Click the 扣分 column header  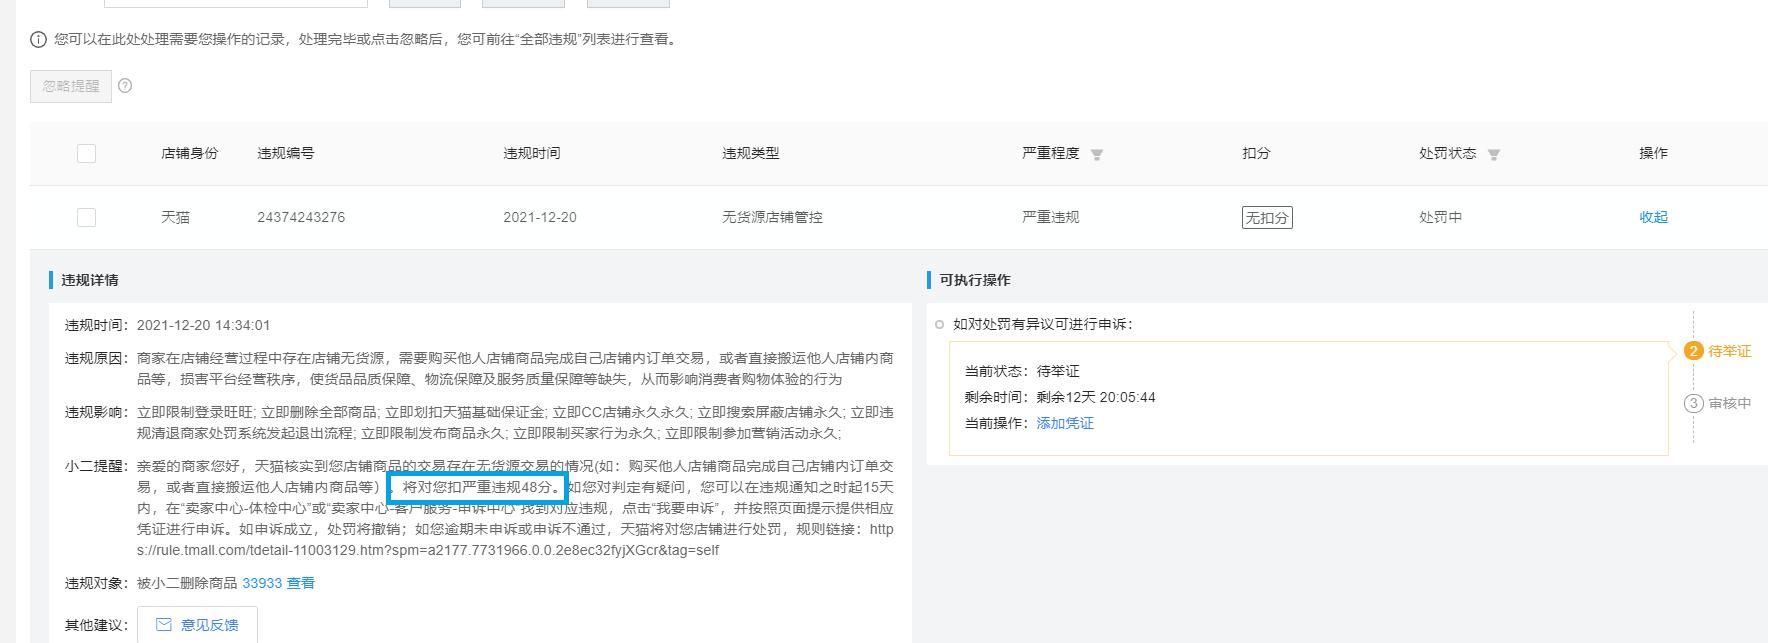(x=1256, y=153)
